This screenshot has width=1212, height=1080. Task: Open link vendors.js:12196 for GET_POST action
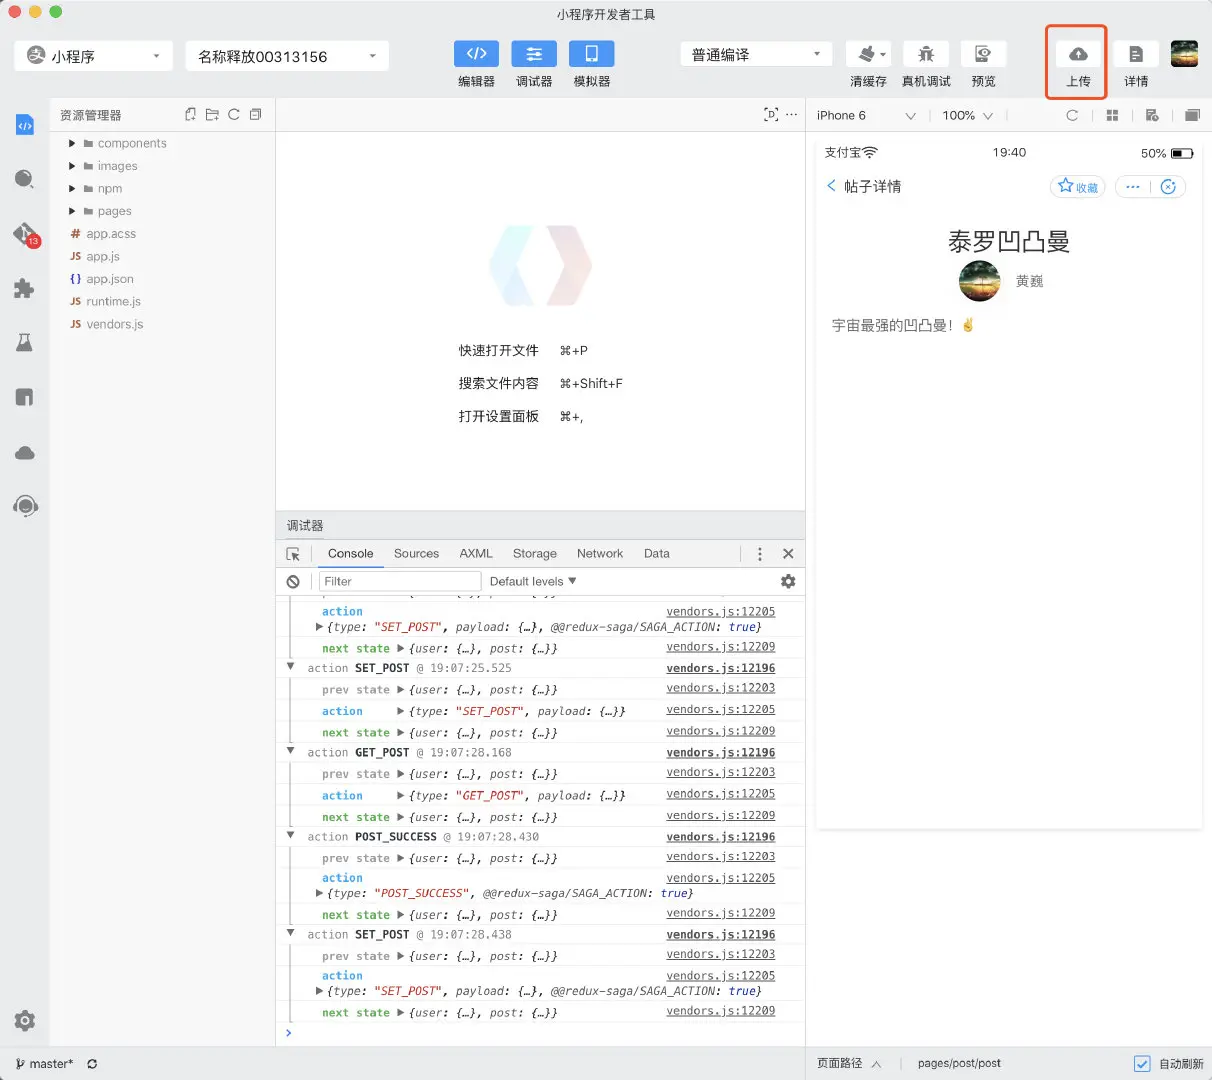(x=721, y=752)
